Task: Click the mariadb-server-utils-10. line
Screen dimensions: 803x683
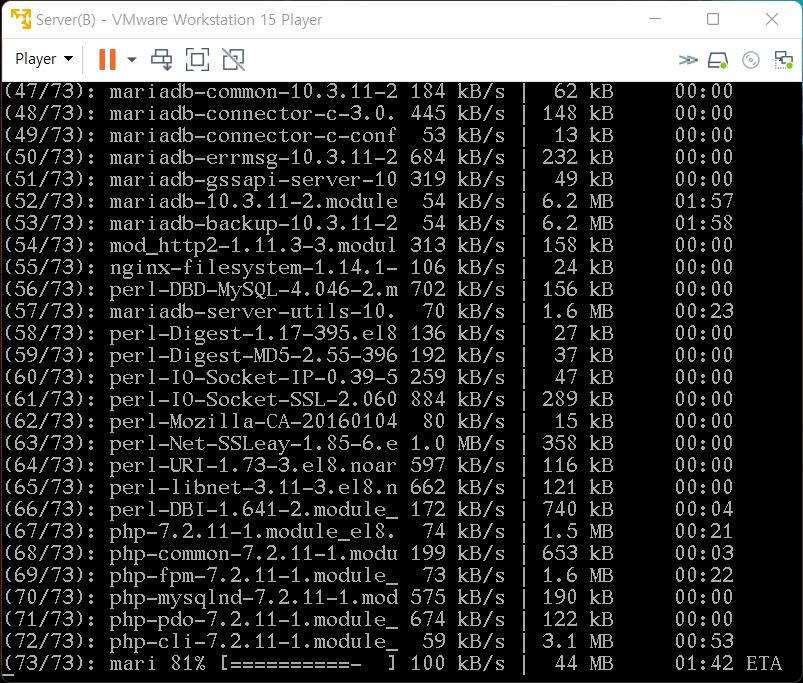Action: click(x=369, y=311)
